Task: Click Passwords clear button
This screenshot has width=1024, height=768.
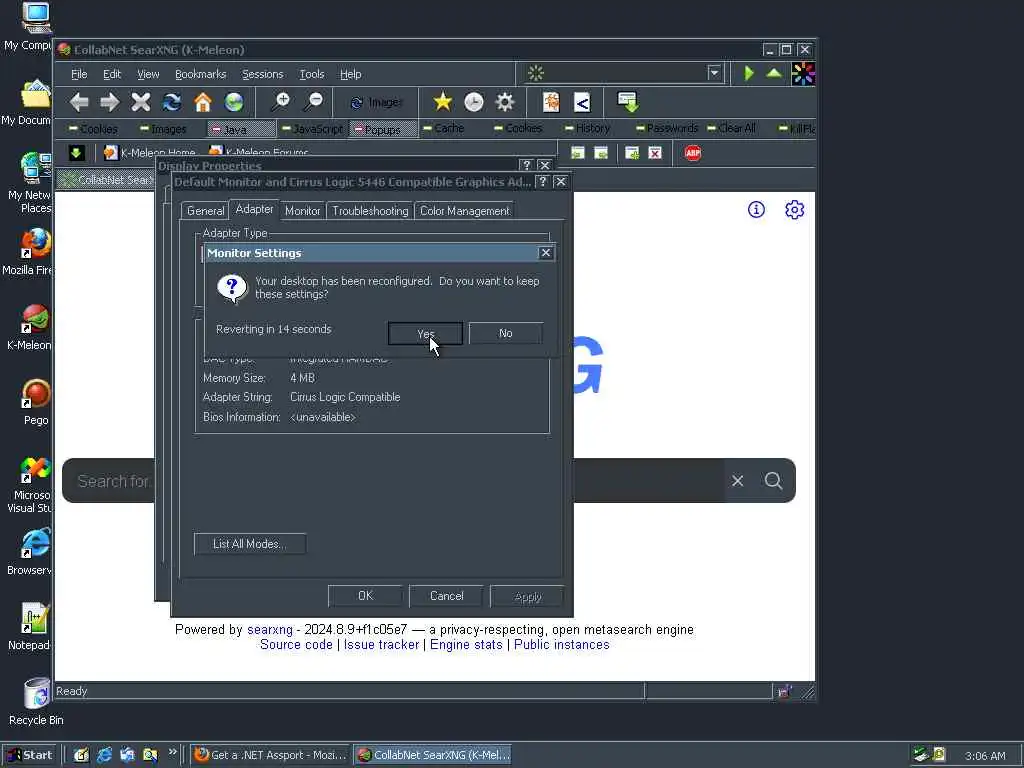Action: pos(667,128)
